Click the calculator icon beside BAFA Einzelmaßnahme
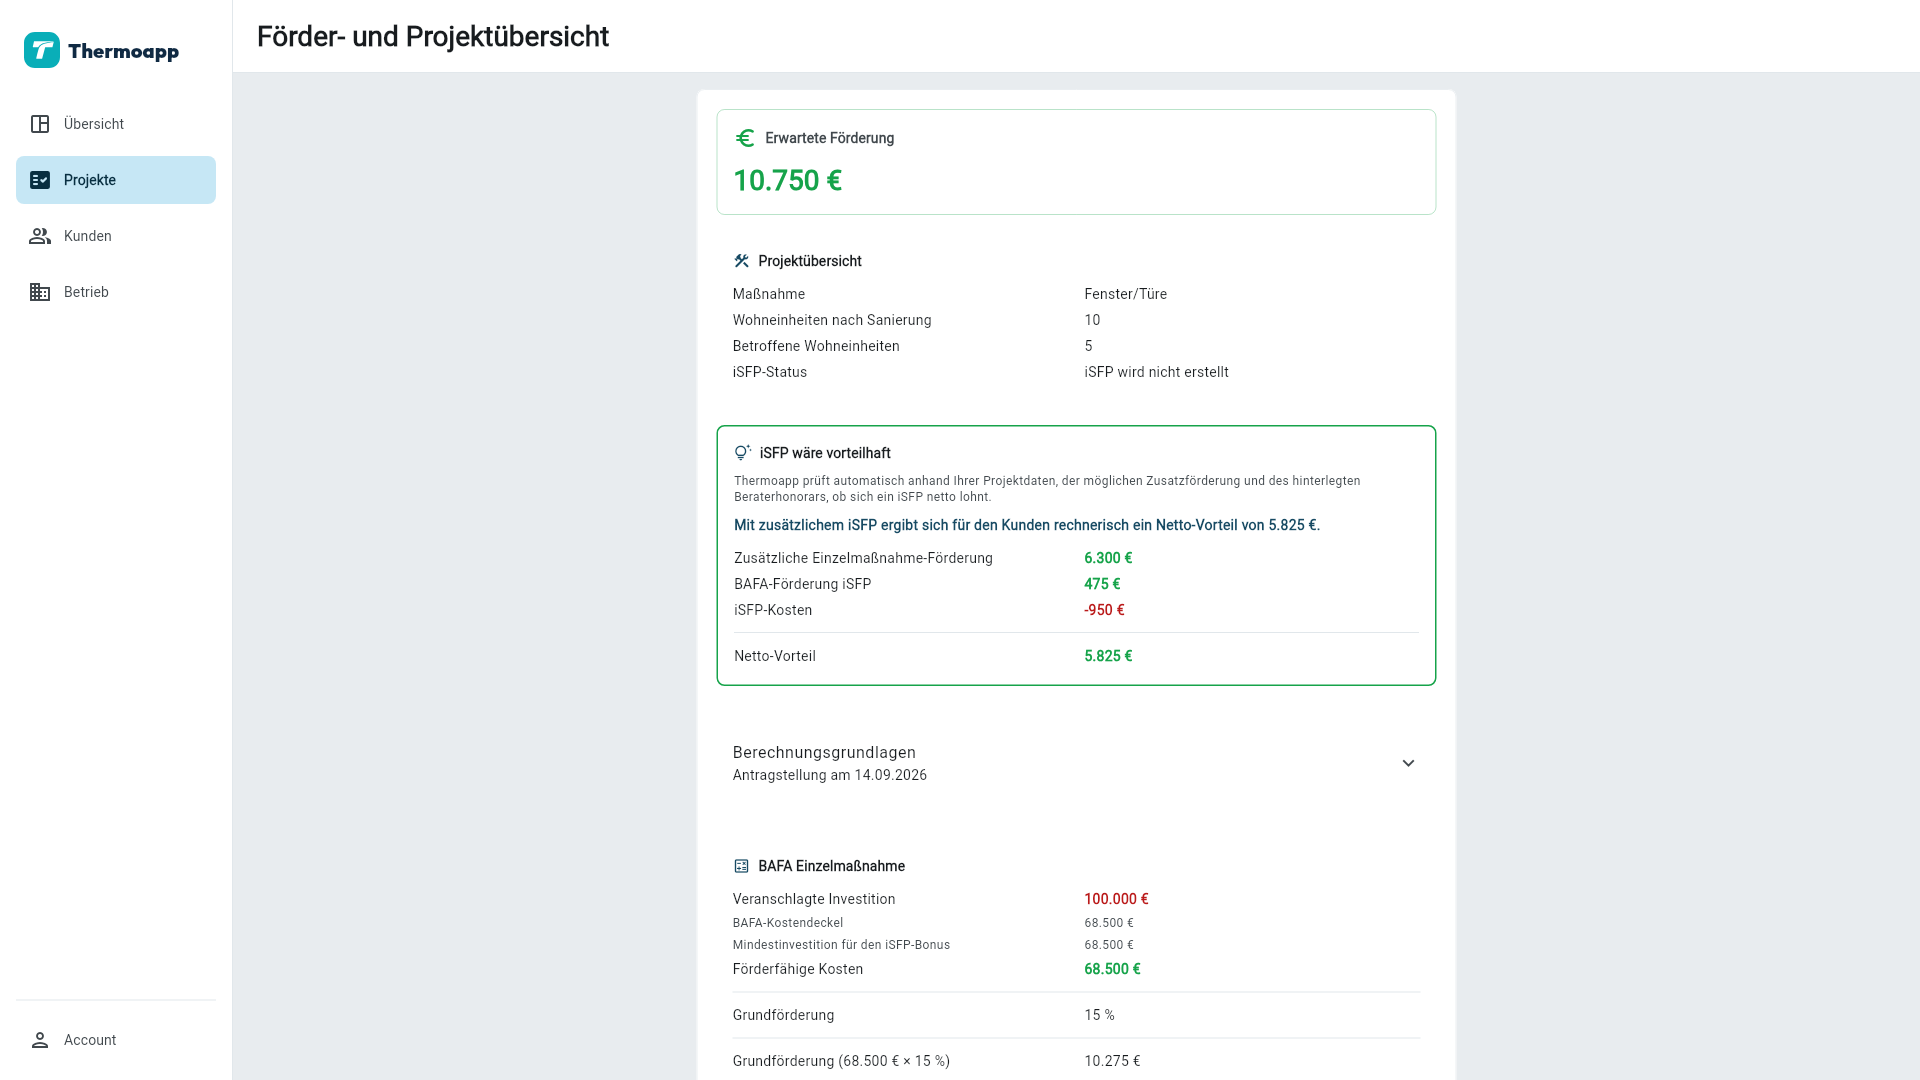 point(741,866)
